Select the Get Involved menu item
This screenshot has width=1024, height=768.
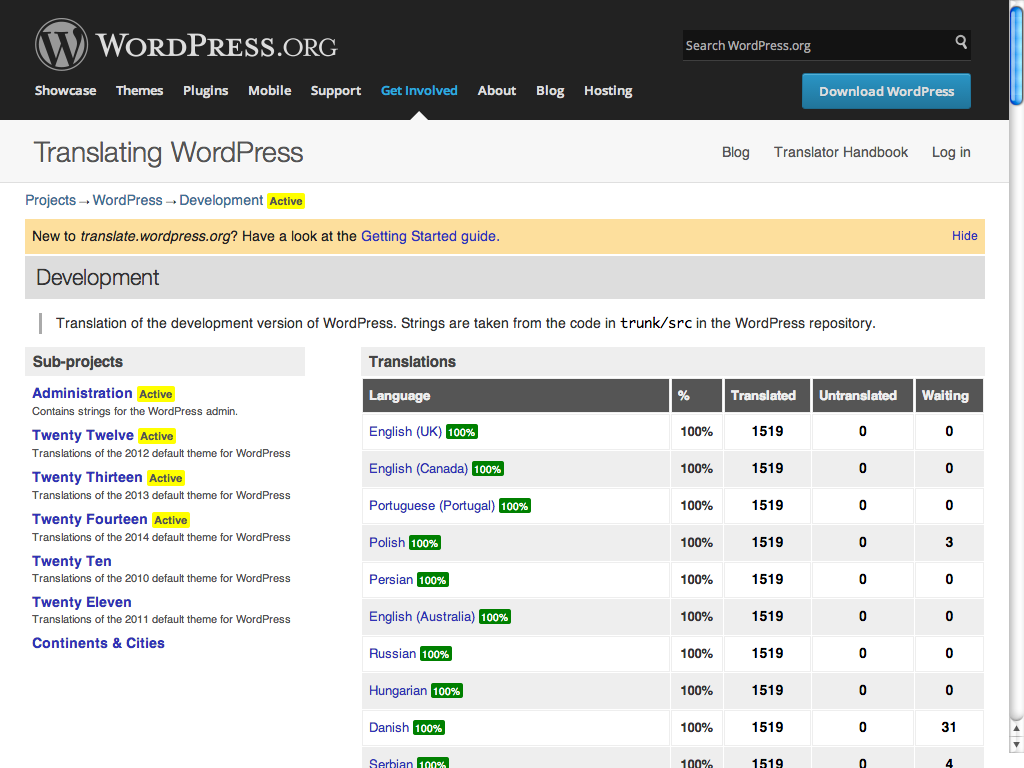[419, 91]
